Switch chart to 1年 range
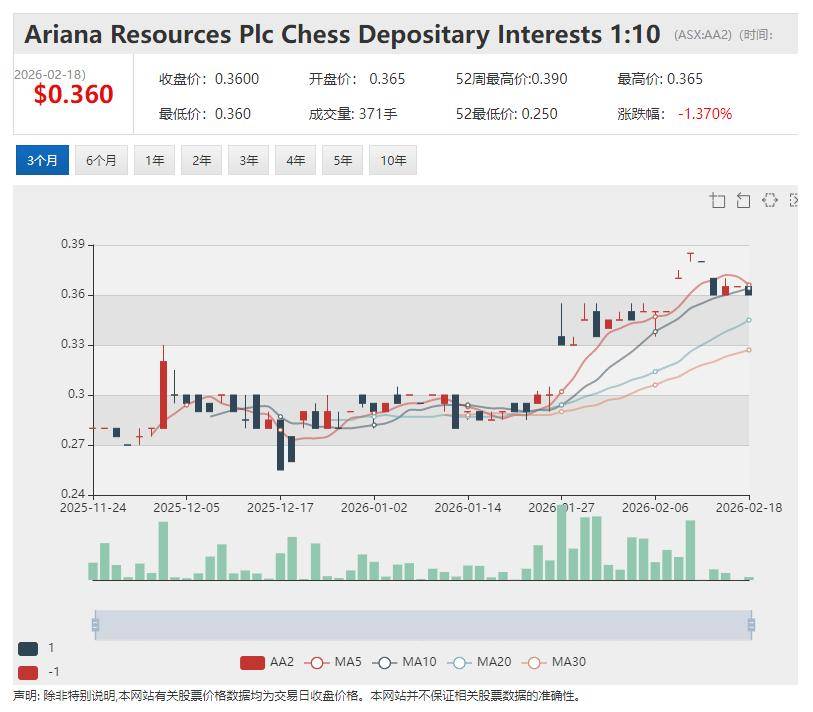This screenshot has height=712, width=813. coord(154,160)
